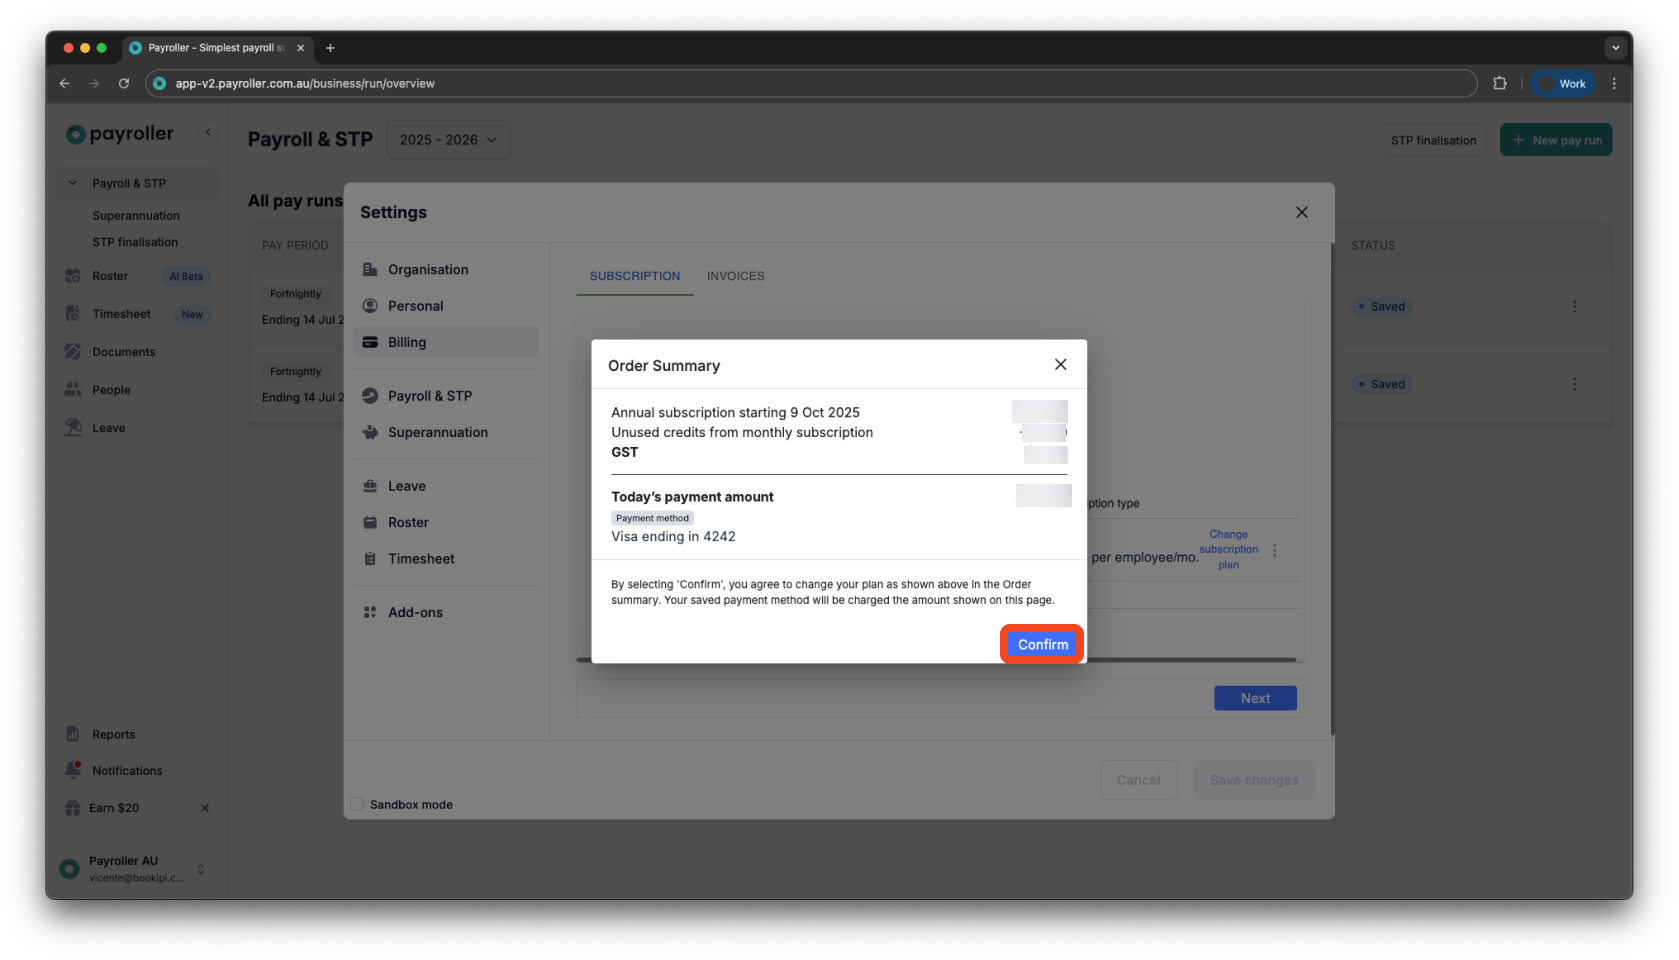Switch to the INVOICES tab
This screenshot has width=1679, height=960.
coord(735,276)
